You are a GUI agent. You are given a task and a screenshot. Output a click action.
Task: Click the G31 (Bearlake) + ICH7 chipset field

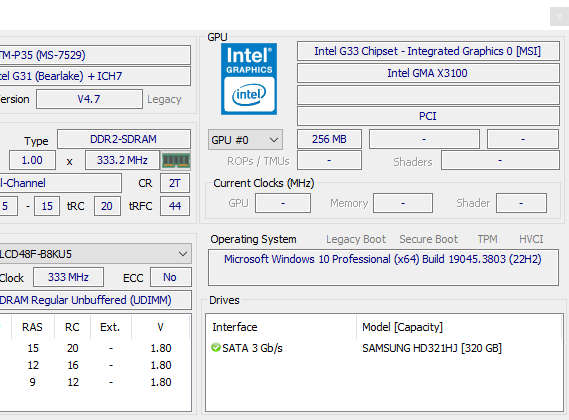click(x=95, y=76)
